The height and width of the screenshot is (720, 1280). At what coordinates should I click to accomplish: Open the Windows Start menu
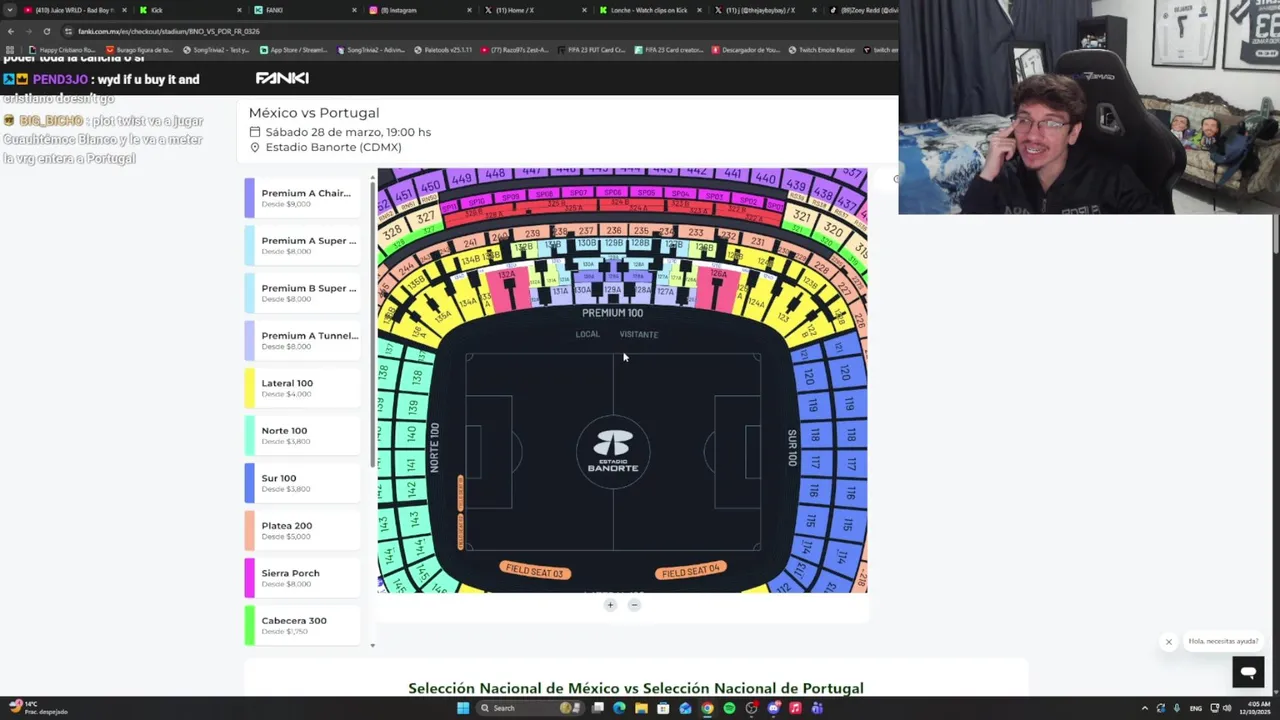coord(463,708)
